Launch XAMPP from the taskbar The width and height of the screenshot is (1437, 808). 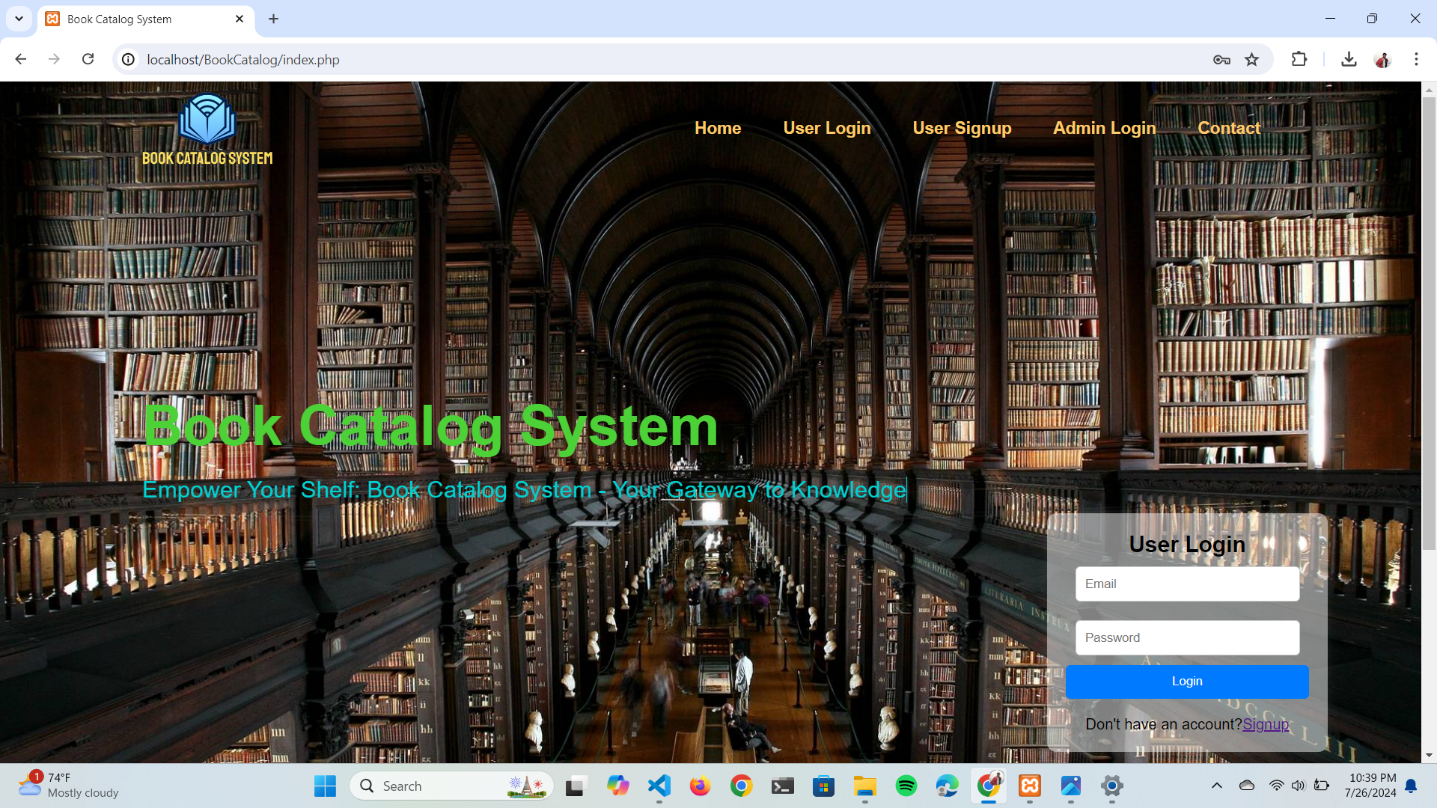tap(1030, 787)
